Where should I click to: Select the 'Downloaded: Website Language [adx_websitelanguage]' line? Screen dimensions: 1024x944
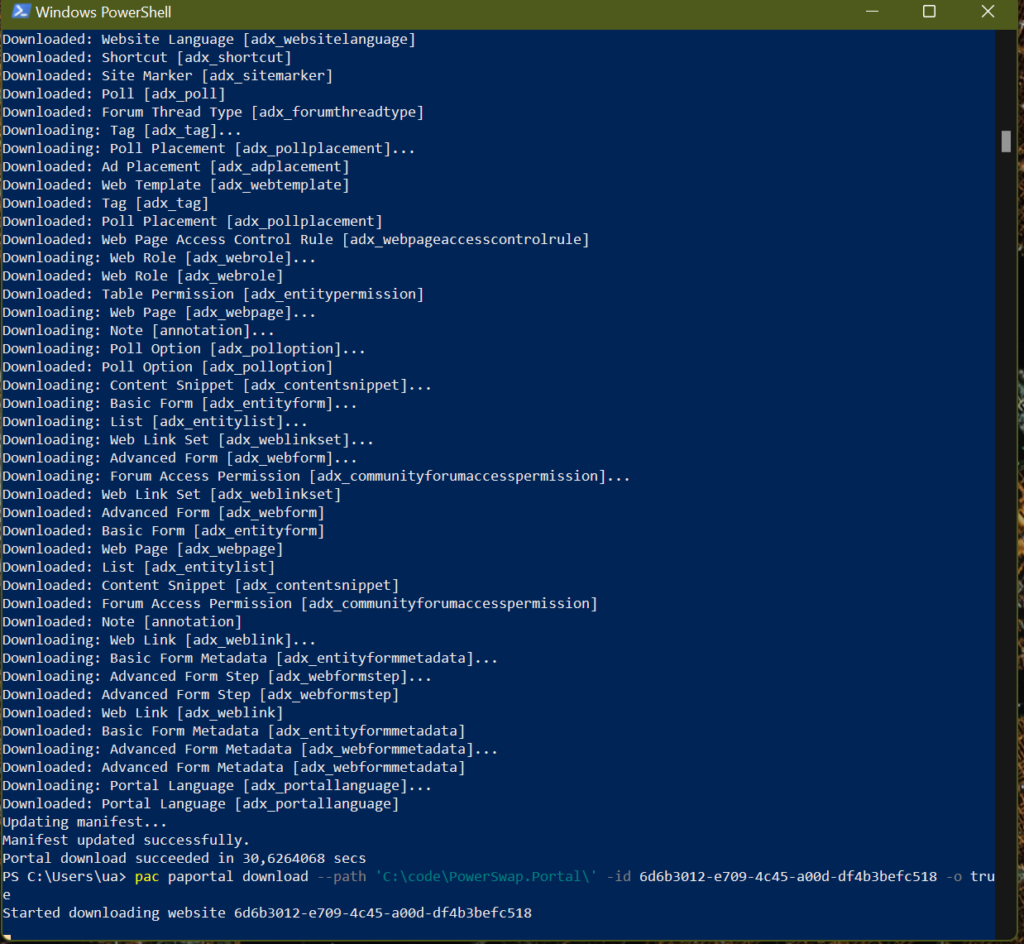209,39
